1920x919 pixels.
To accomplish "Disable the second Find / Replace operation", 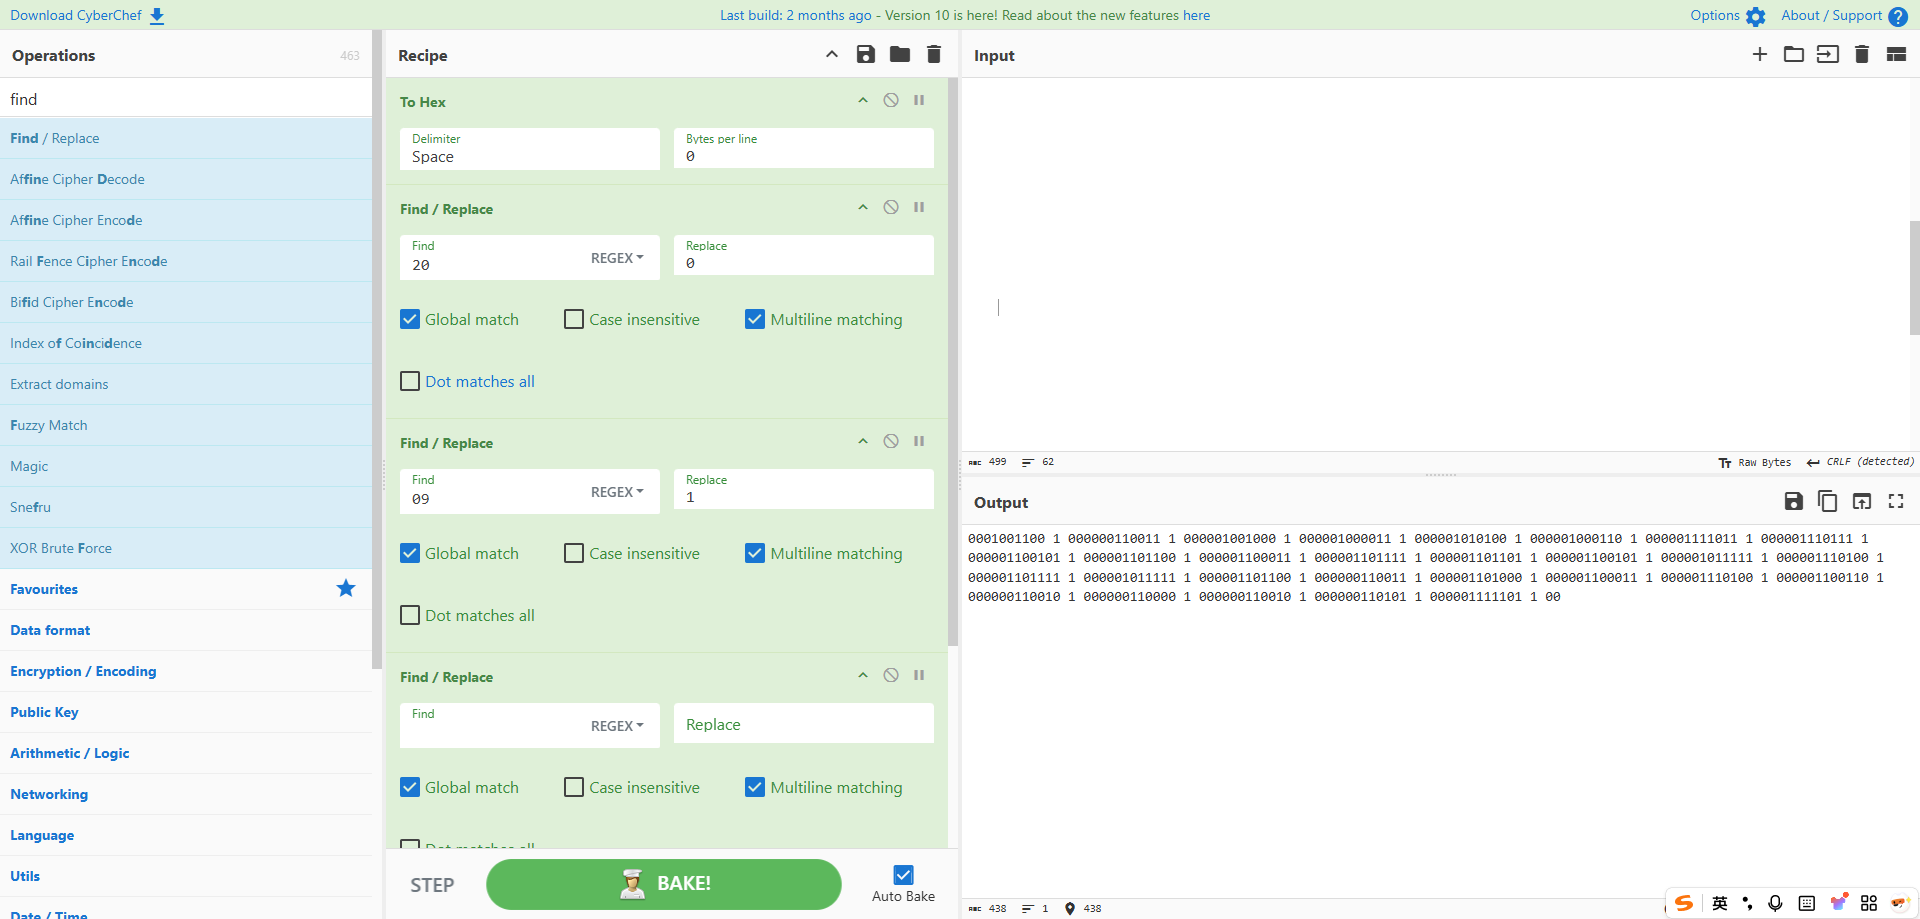I will (x=891, y=442).
